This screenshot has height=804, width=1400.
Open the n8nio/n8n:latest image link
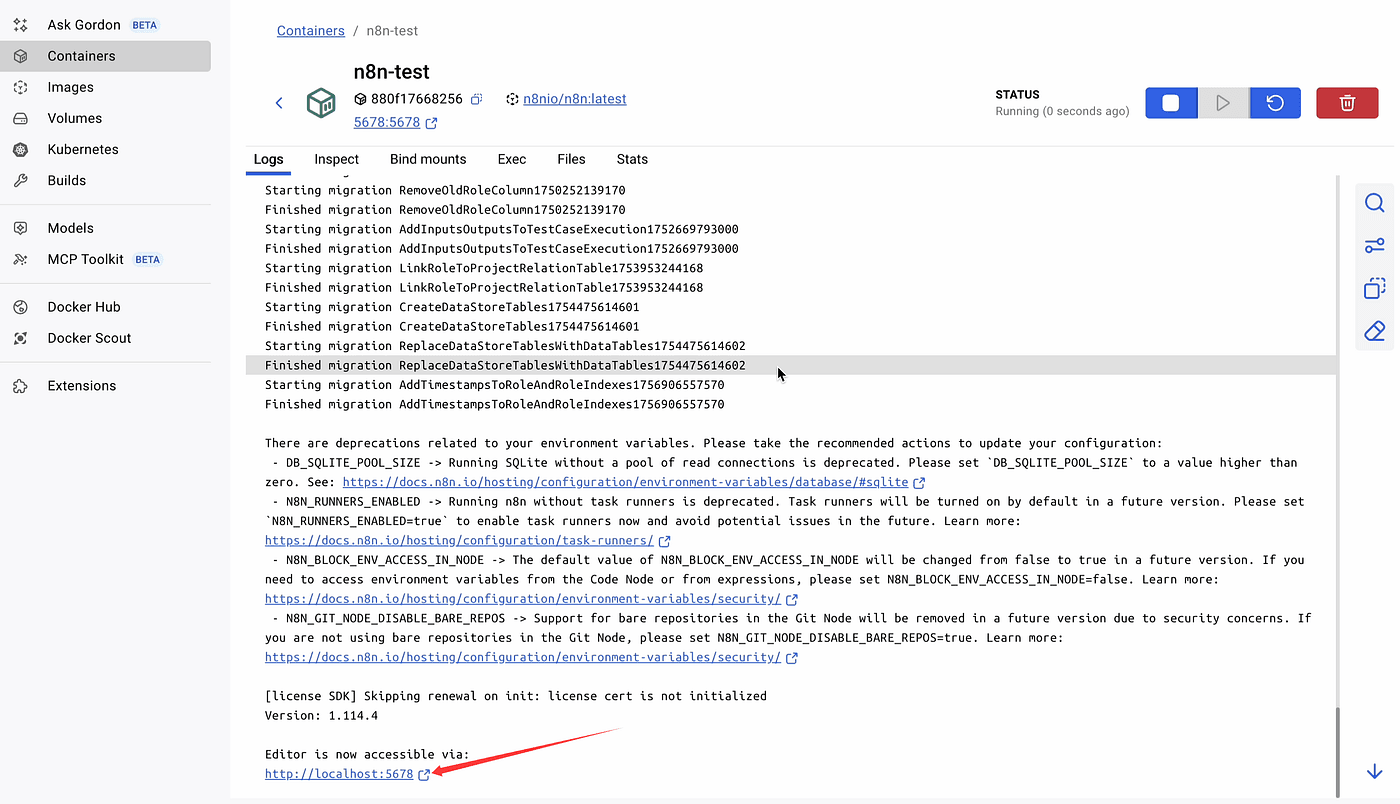574,99
